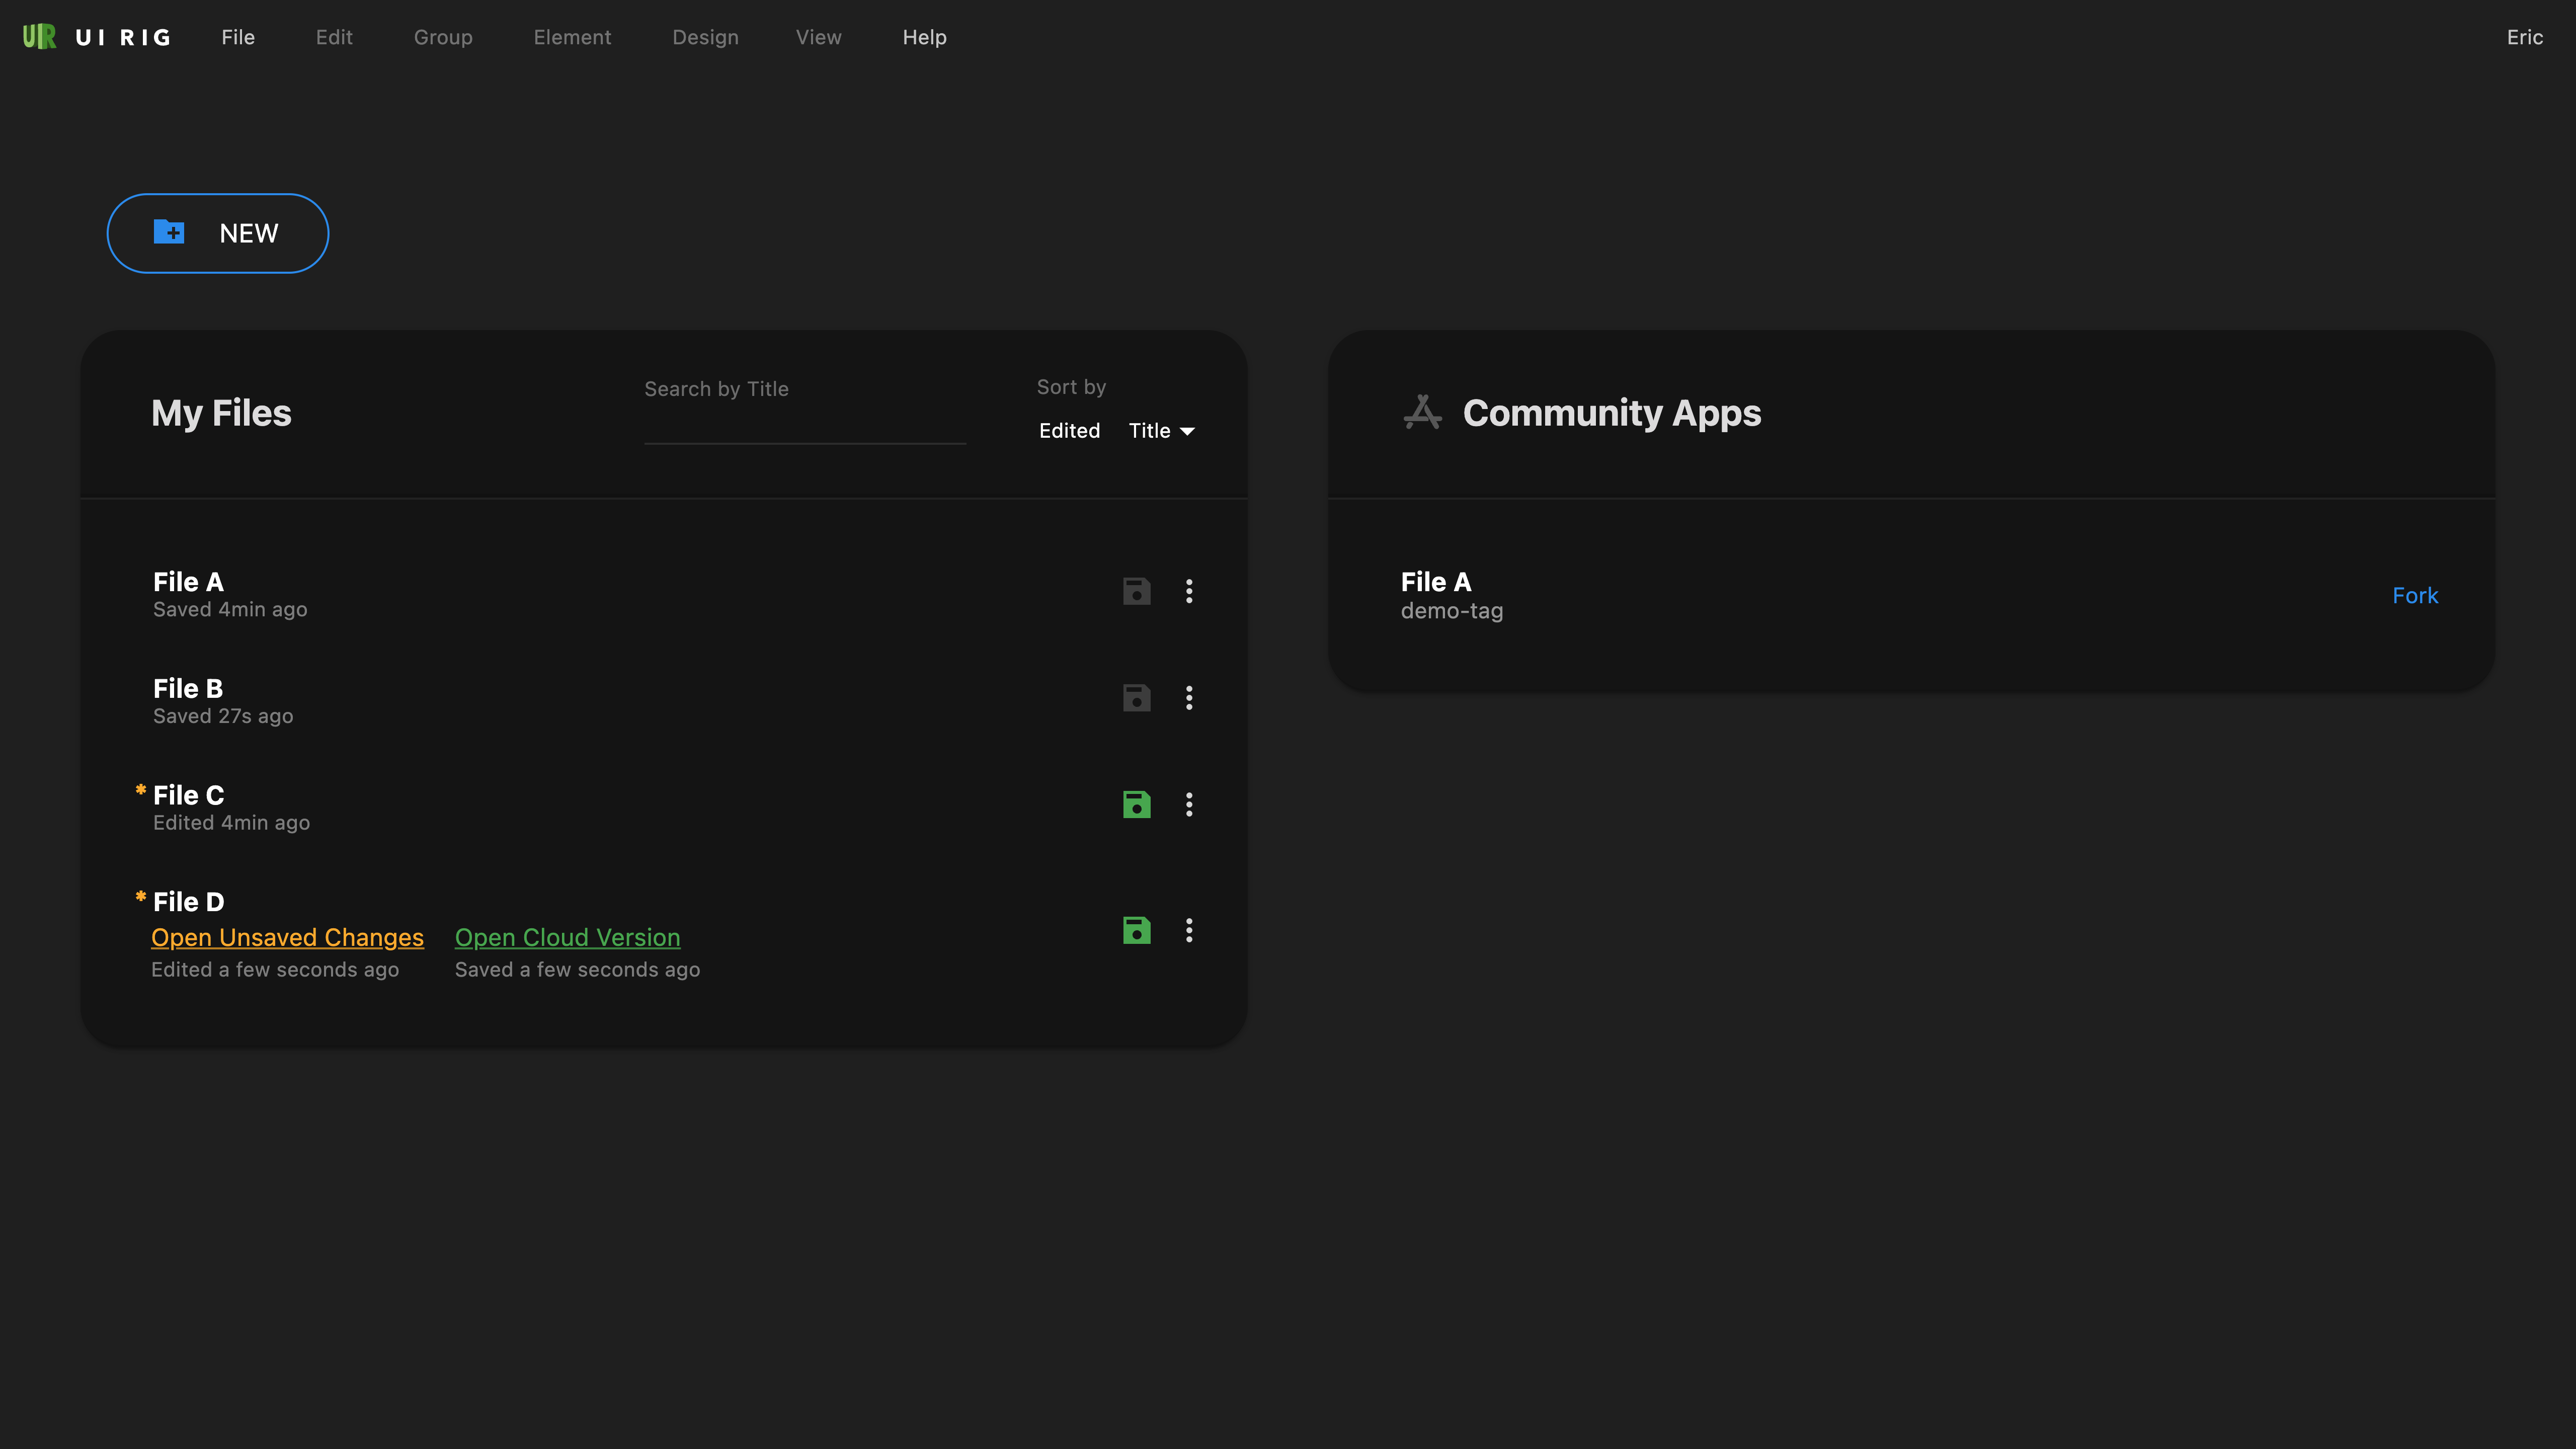Click the save icon for File A
The image size is (2576, 1449).
click(x=1137, y=591)
